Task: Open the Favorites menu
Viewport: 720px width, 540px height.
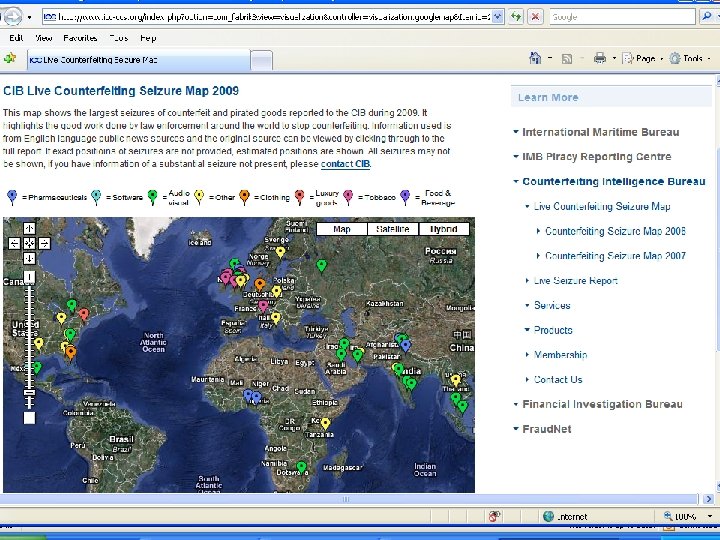Action: [x=82, y=37]
